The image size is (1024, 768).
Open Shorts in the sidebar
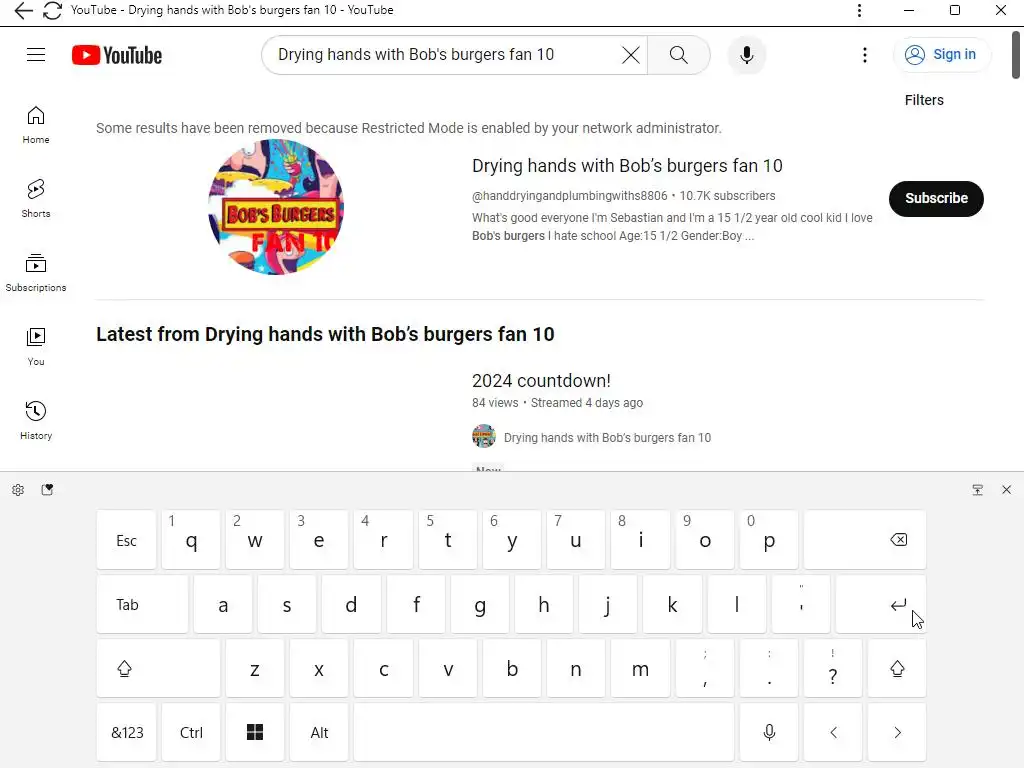tap(36, 199)
